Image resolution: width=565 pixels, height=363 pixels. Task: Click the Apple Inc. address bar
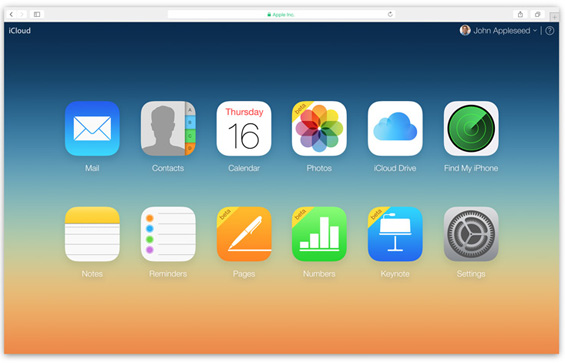[281, 14]
